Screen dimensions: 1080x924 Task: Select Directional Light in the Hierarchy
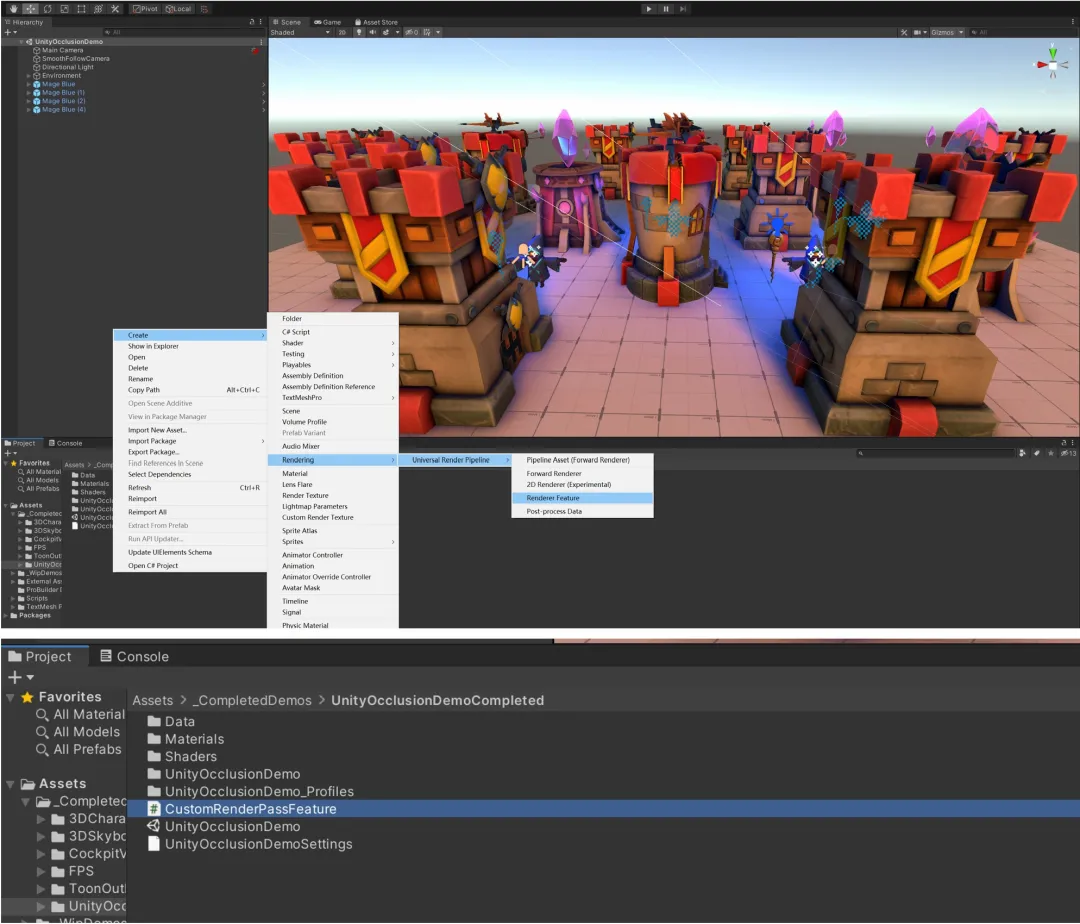(x=68, y=67)
